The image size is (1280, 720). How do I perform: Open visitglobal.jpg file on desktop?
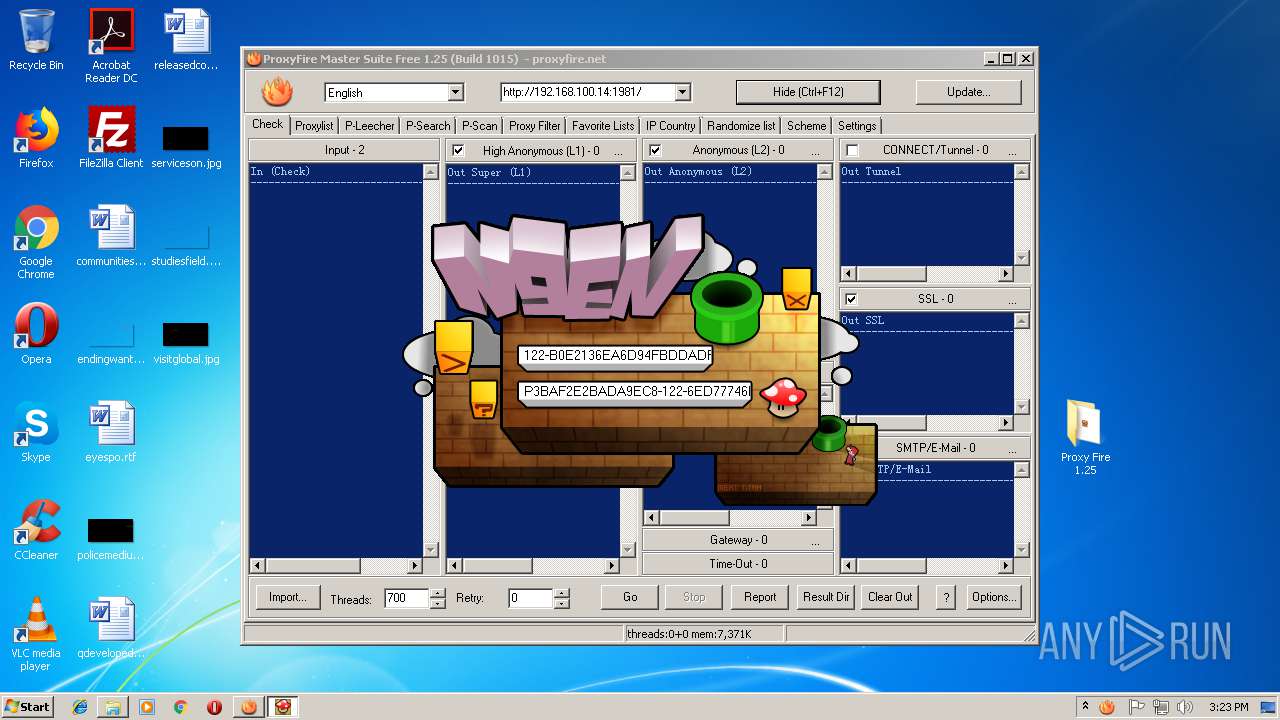[186, 342]
